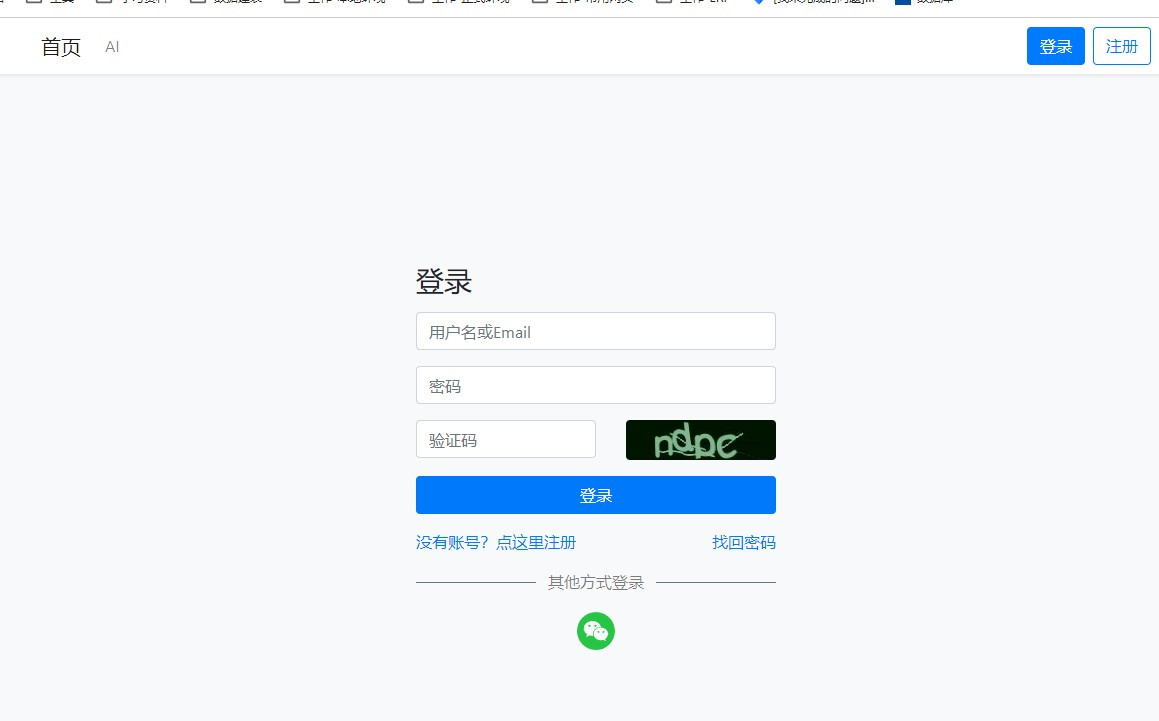Log in with the WeChat icon

[596, 631]
